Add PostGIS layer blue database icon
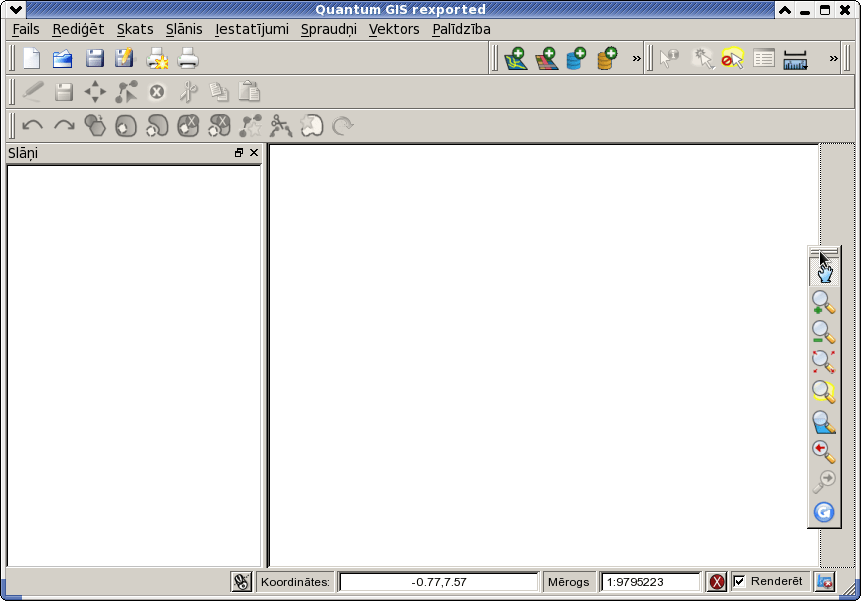Viewport: 861px width, 601px height. (x=576, y=58)
